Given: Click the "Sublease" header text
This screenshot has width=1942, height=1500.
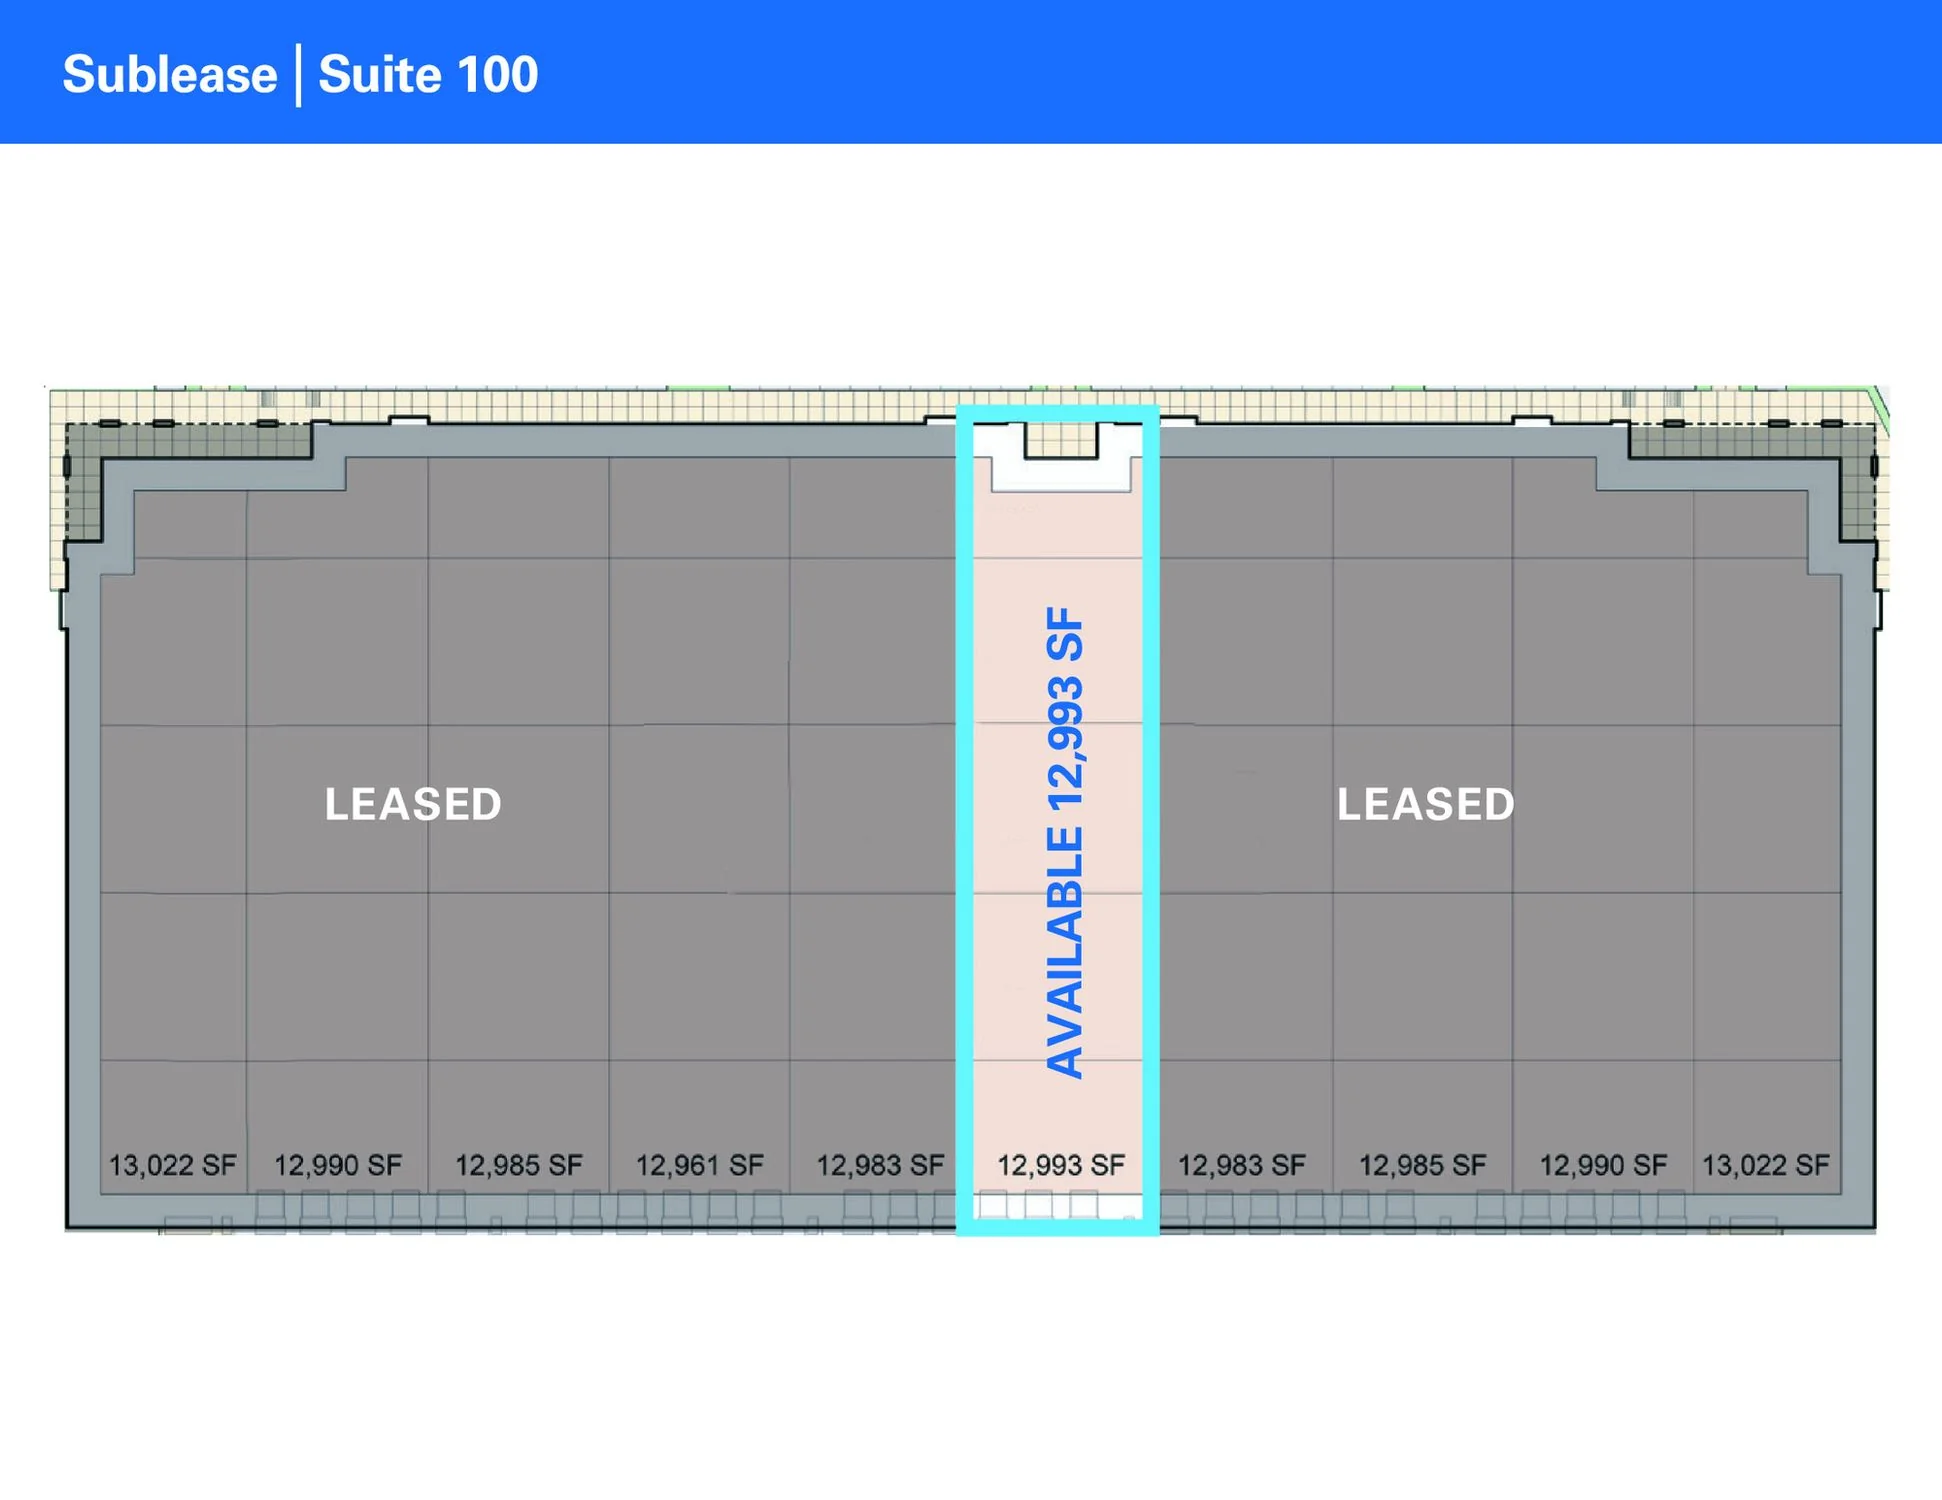Looking at the screenshot, I should 169,75.
